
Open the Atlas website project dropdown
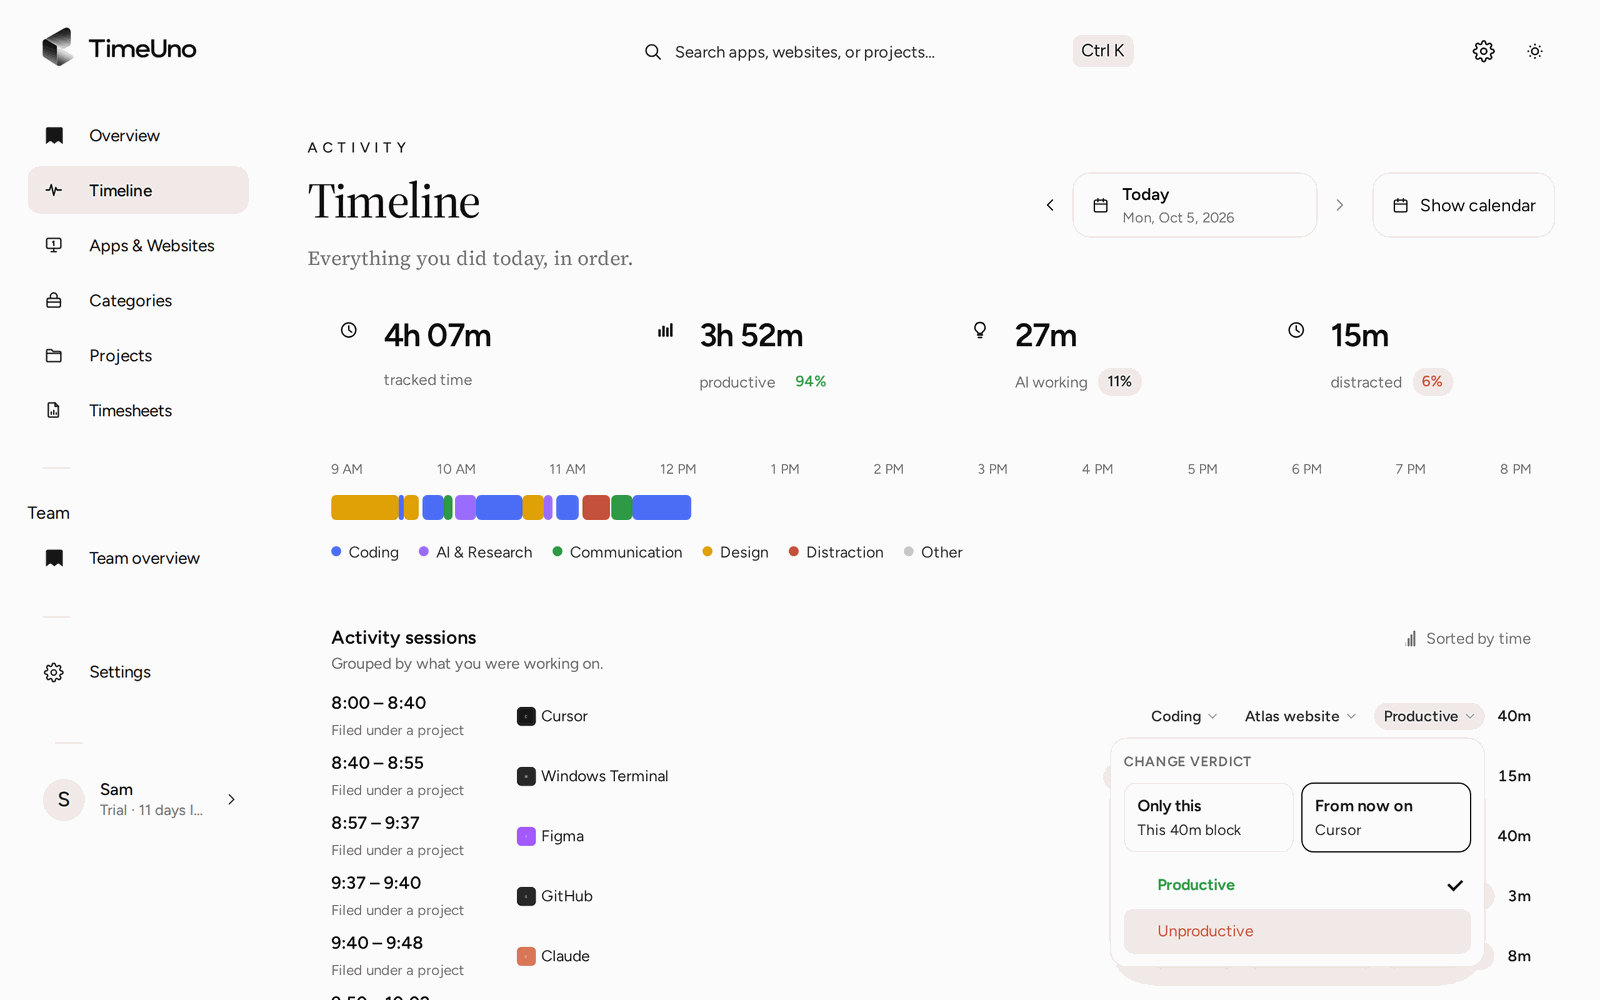click(1300, 716)
